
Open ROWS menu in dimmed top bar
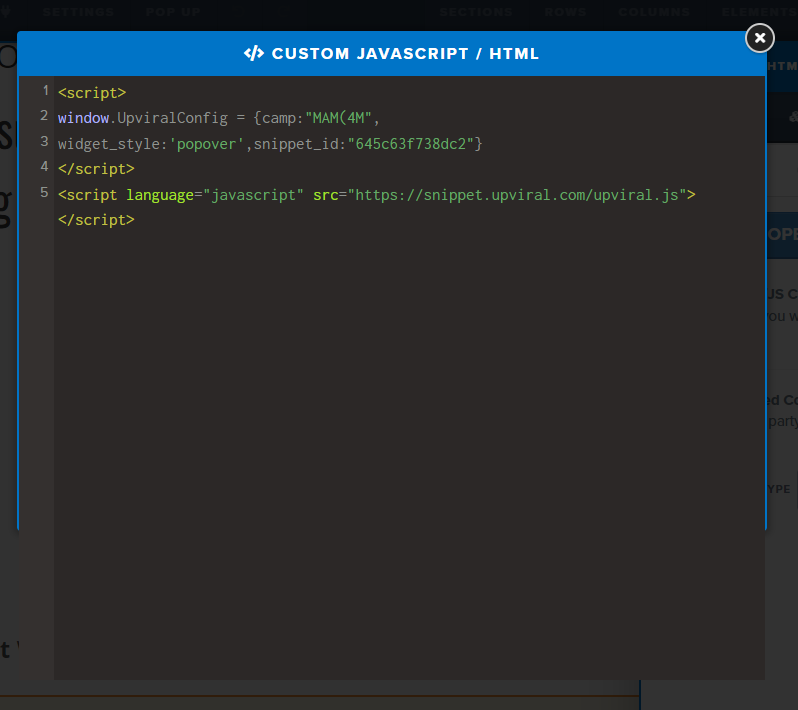[565, 12]
